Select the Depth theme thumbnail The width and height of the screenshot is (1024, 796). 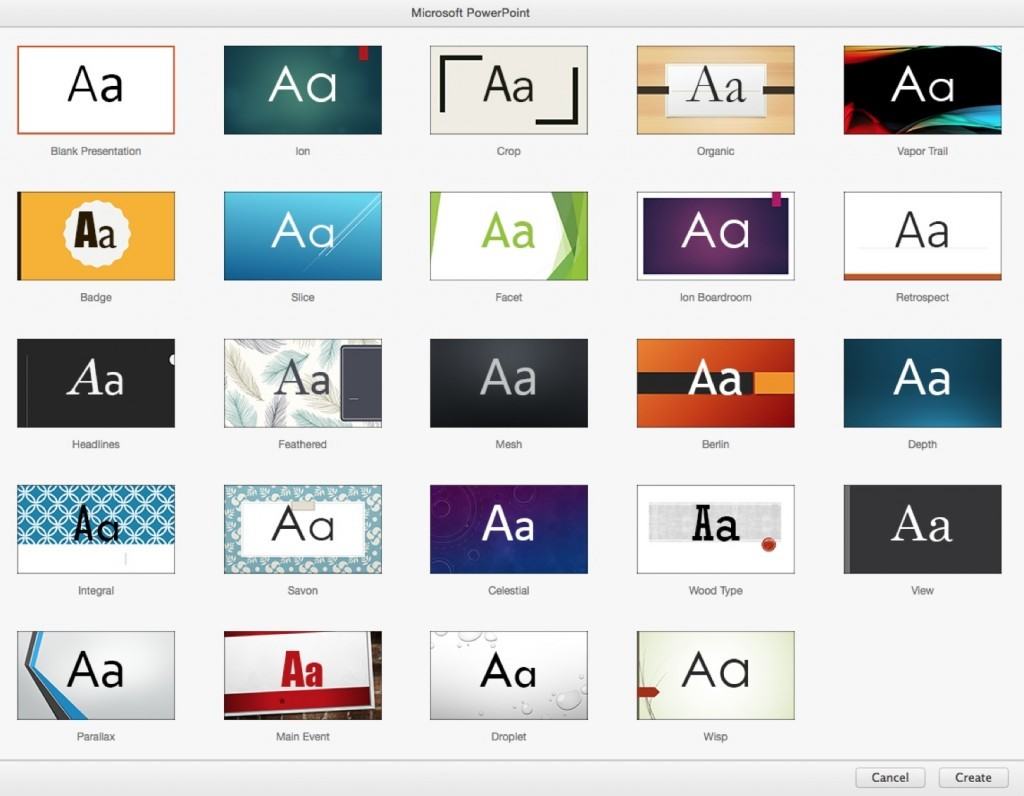click(x=922, y=383)
